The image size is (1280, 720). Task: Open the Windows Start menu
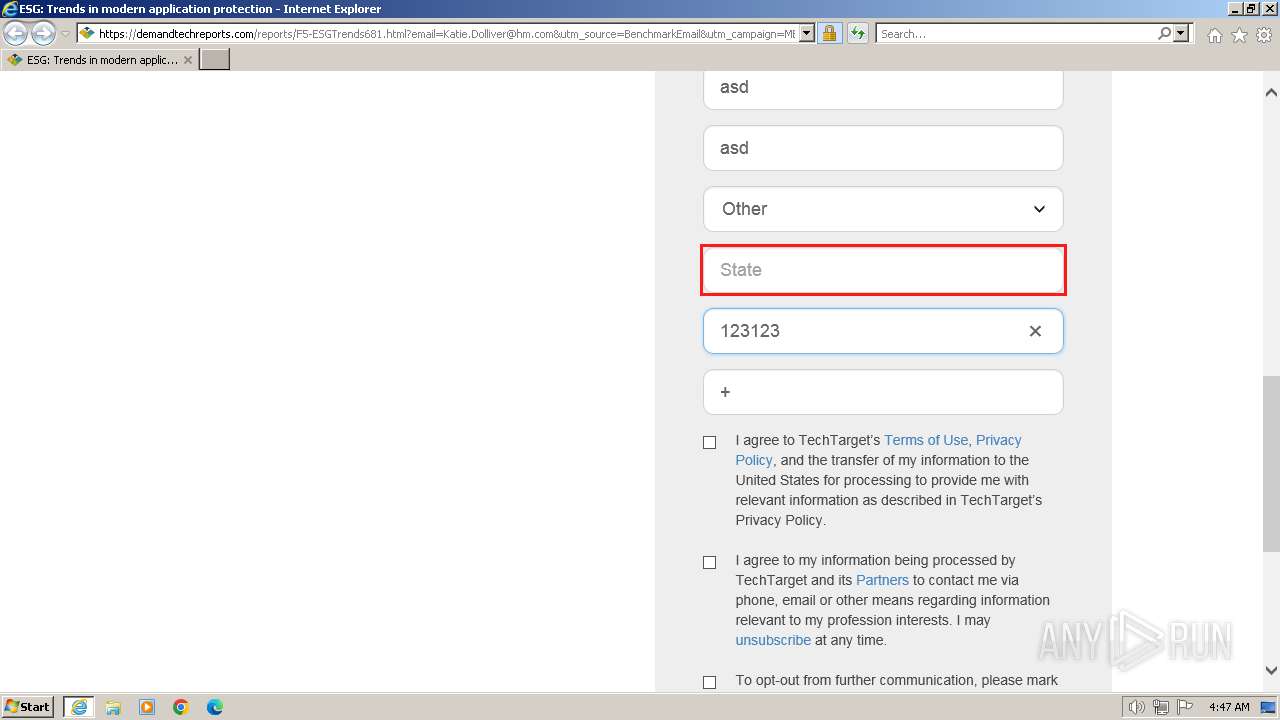coord(28,707)
